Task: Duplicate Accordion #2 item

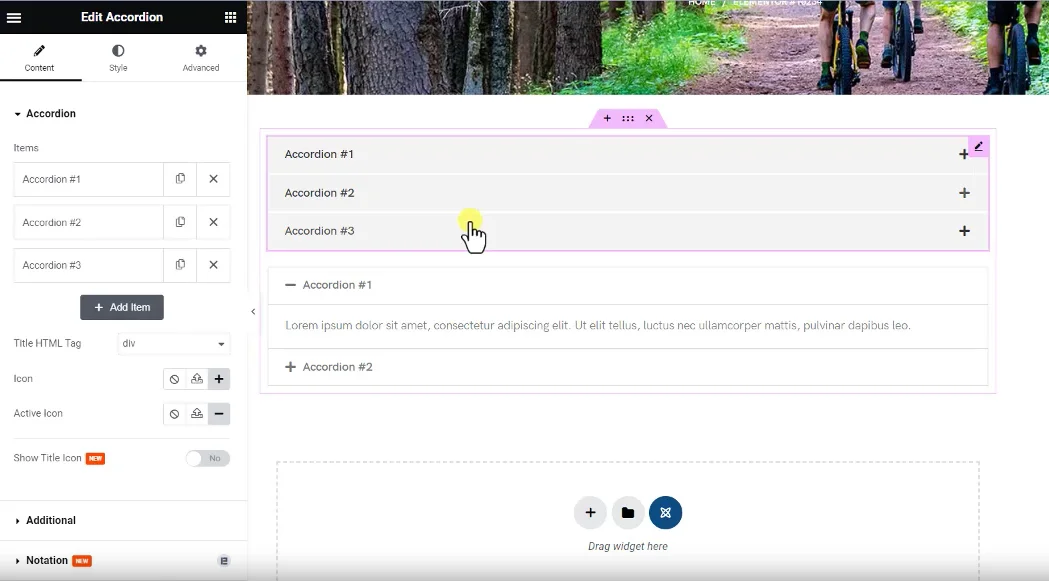Action: pyautogui.click(x=180, y=222)
